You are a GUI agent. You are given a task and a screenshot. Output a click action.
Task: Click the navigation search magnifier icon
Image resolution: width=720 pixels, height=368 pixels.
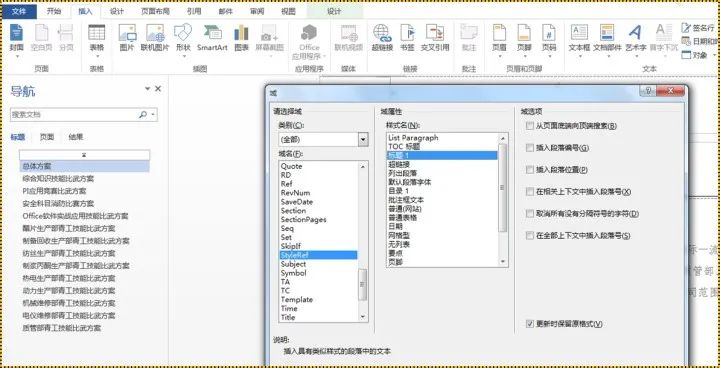143,114
